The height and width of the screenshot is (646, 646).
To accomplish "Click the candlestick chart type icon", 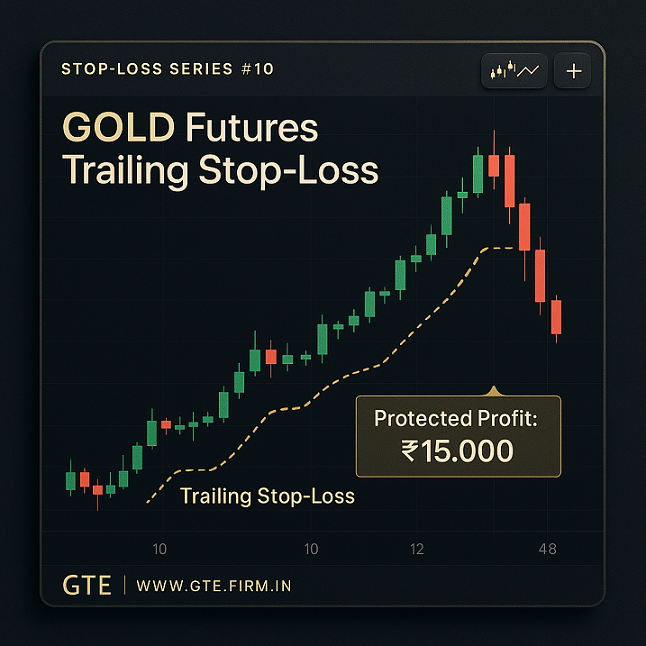I will click(x=512, y=71).
